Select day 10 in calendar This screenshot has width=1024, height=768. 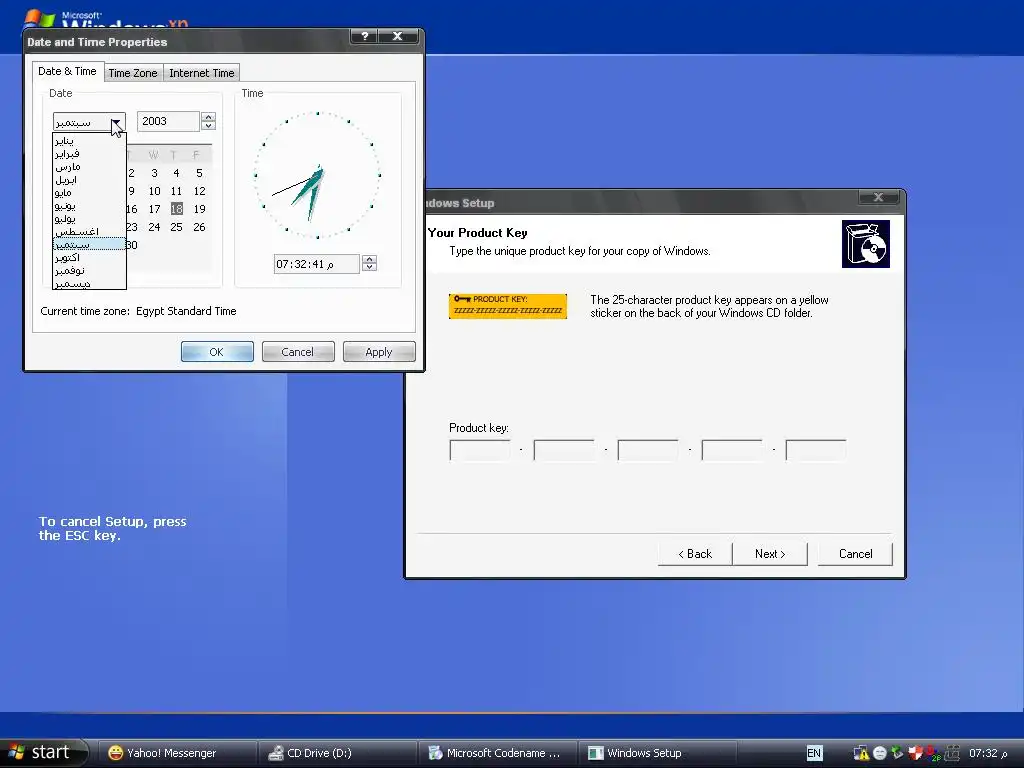coord(154,191)
